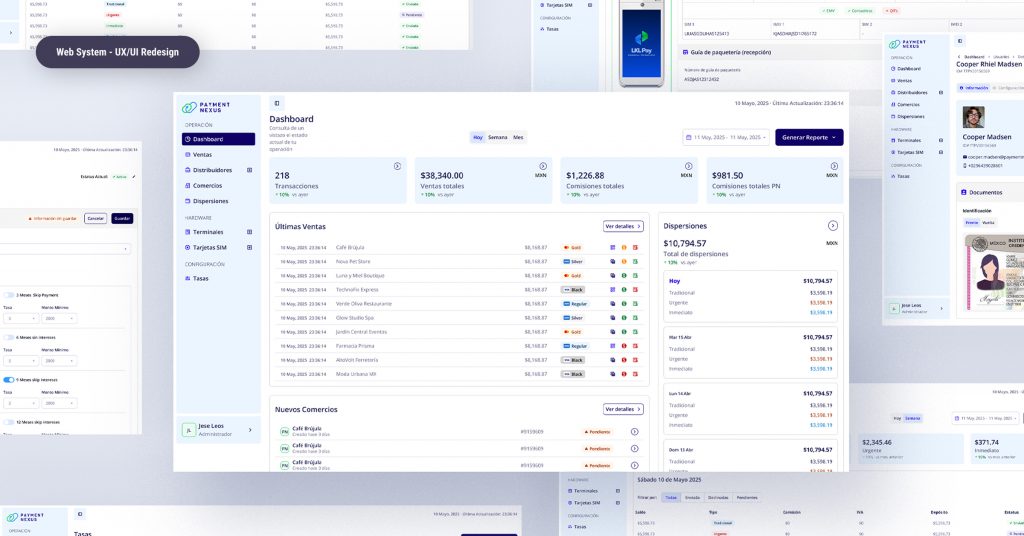
Task: Click the pencil edit icon beside Estatus Actual
Action: (133, 176)
